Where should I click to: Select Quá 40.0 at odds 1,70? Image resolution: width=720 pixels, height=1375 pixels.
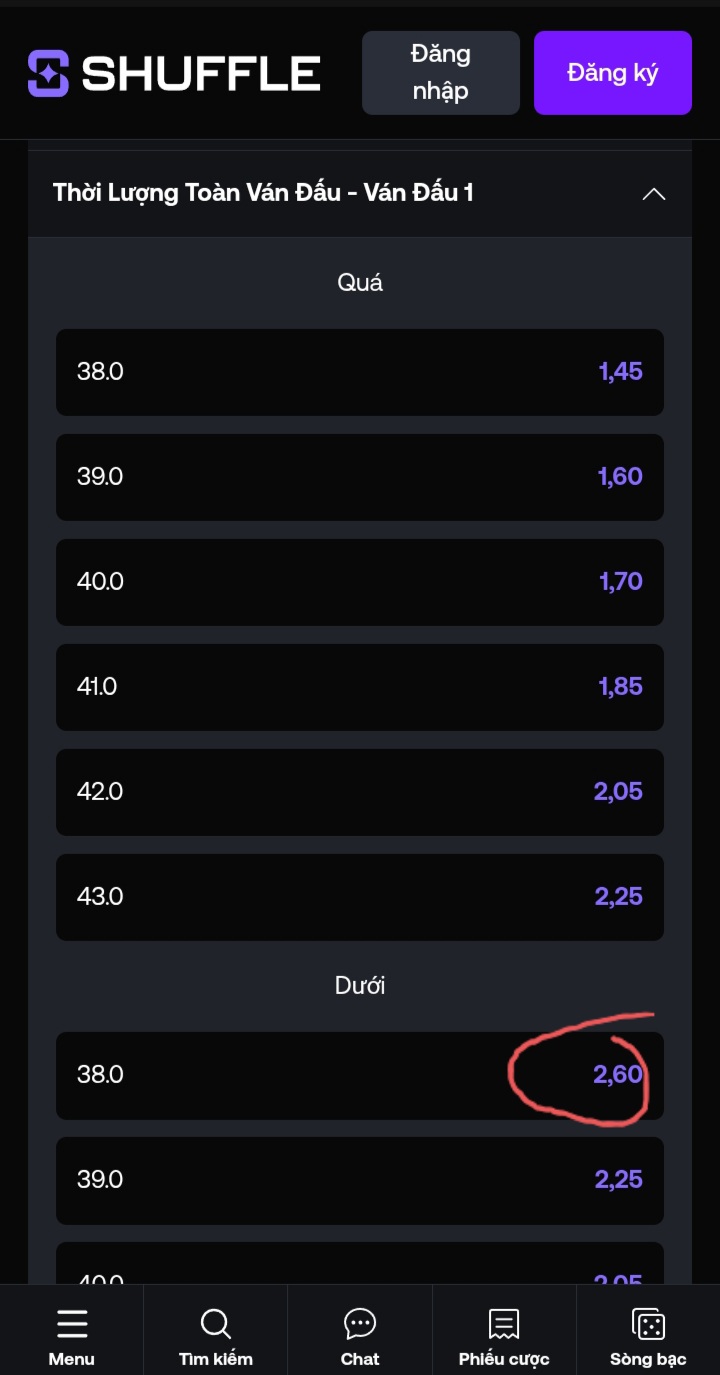pos(360,582)
